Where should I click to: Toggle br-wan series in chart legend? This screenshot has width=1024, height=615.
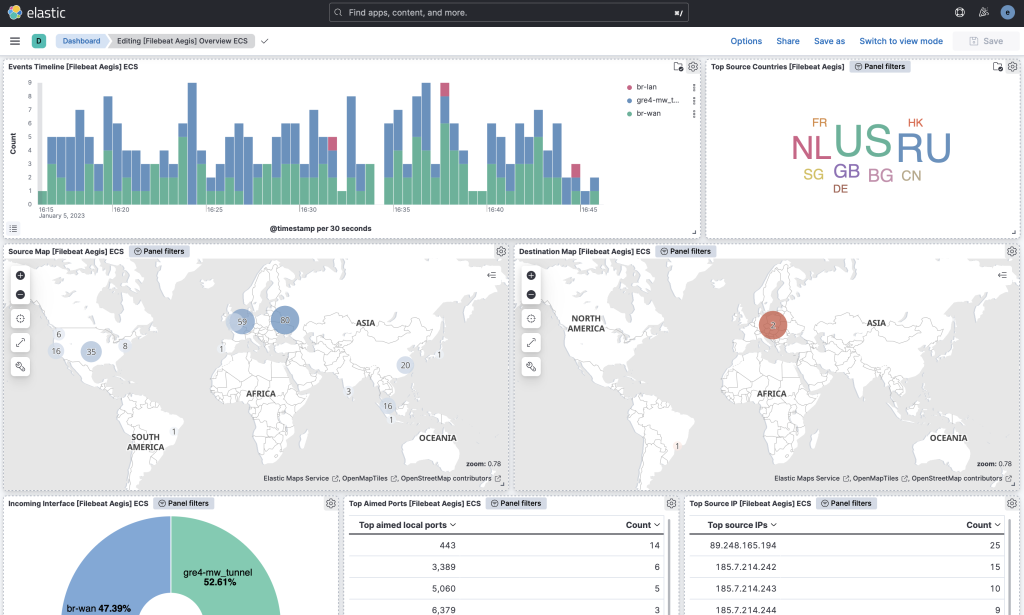(x=648, y=114)
